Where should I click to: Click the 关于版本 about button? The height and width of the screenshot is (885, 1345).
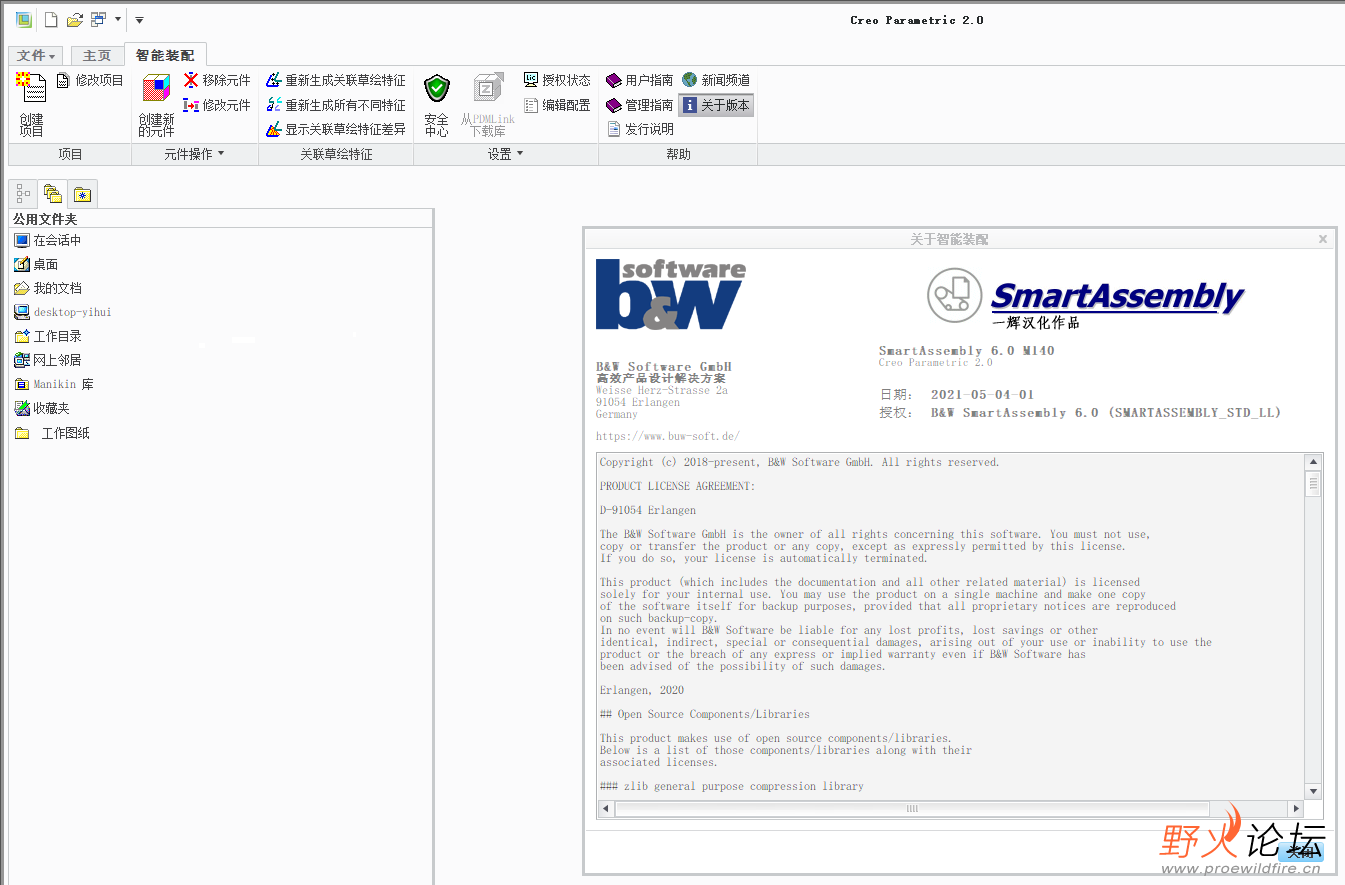click(x=716, y=105)
